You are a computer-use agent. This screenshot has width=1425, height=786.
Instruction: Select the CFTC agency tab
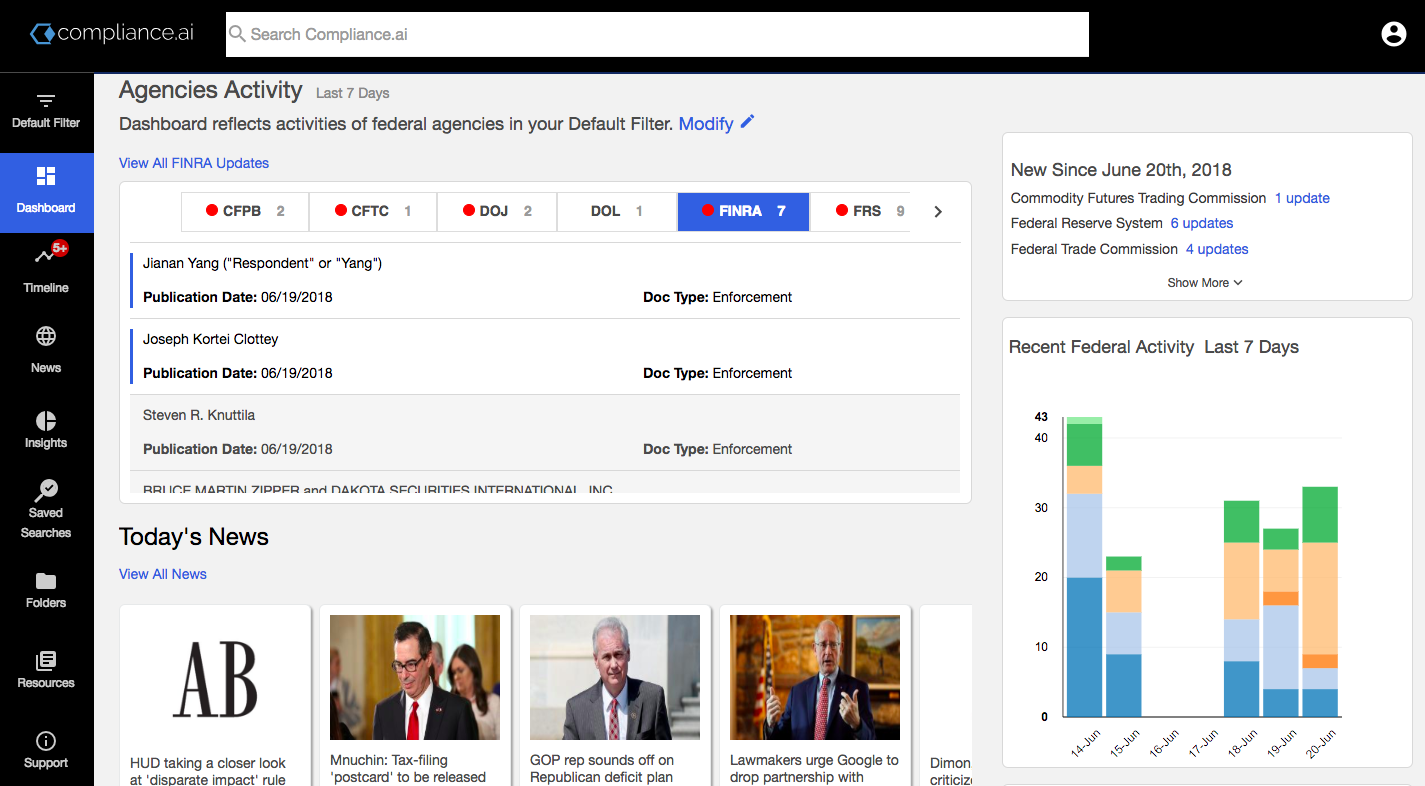373,211
